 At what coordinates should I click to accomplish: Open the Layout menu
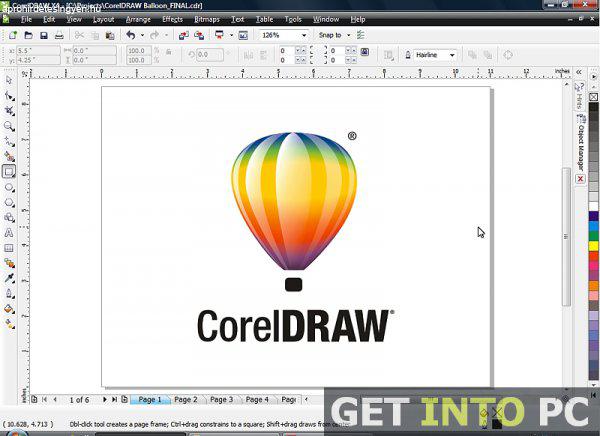click(x=104, y=19)
